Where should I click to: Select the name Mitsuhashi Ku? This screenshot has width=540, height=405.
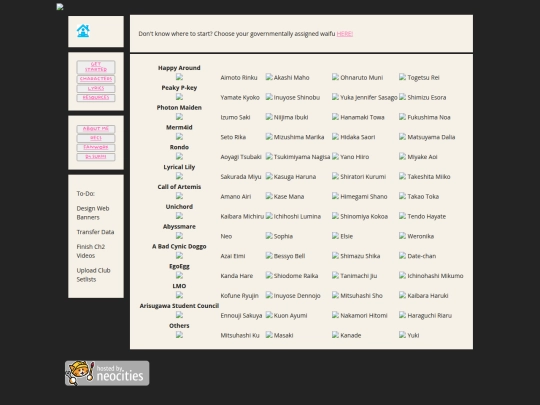240,335
